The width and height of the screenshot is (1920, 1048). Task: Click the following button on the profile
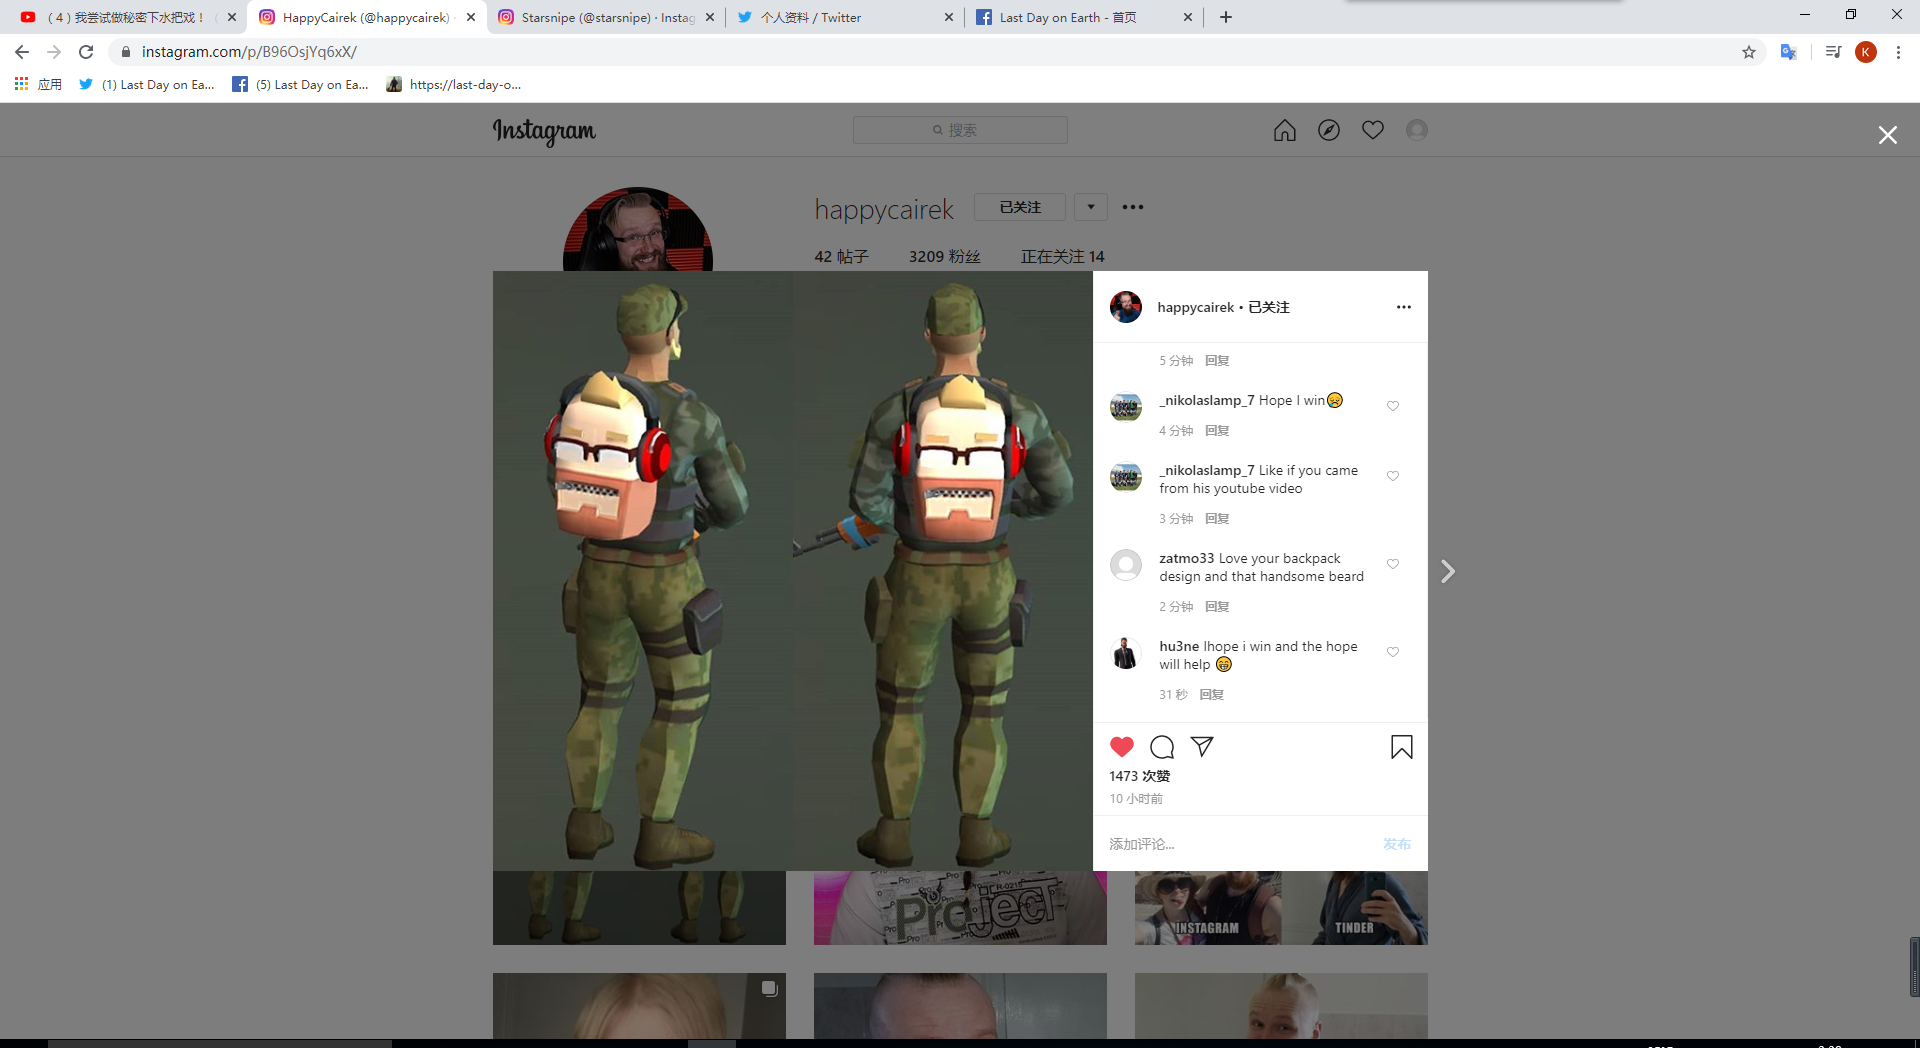pyautogui.click(x=1020, y=207)
